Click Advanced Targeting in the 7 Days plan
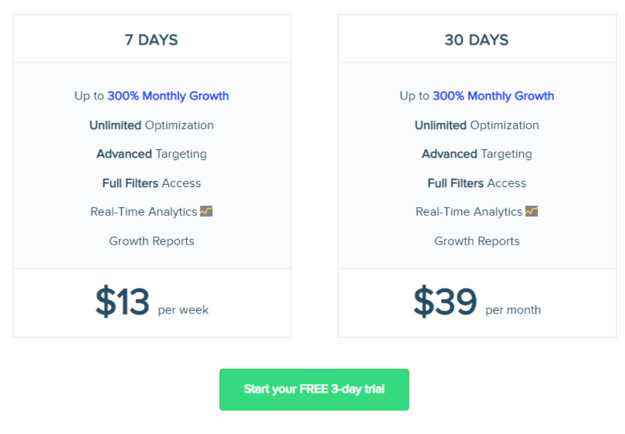The height and width of the screenshot is (434, 625). click(151, 154)
